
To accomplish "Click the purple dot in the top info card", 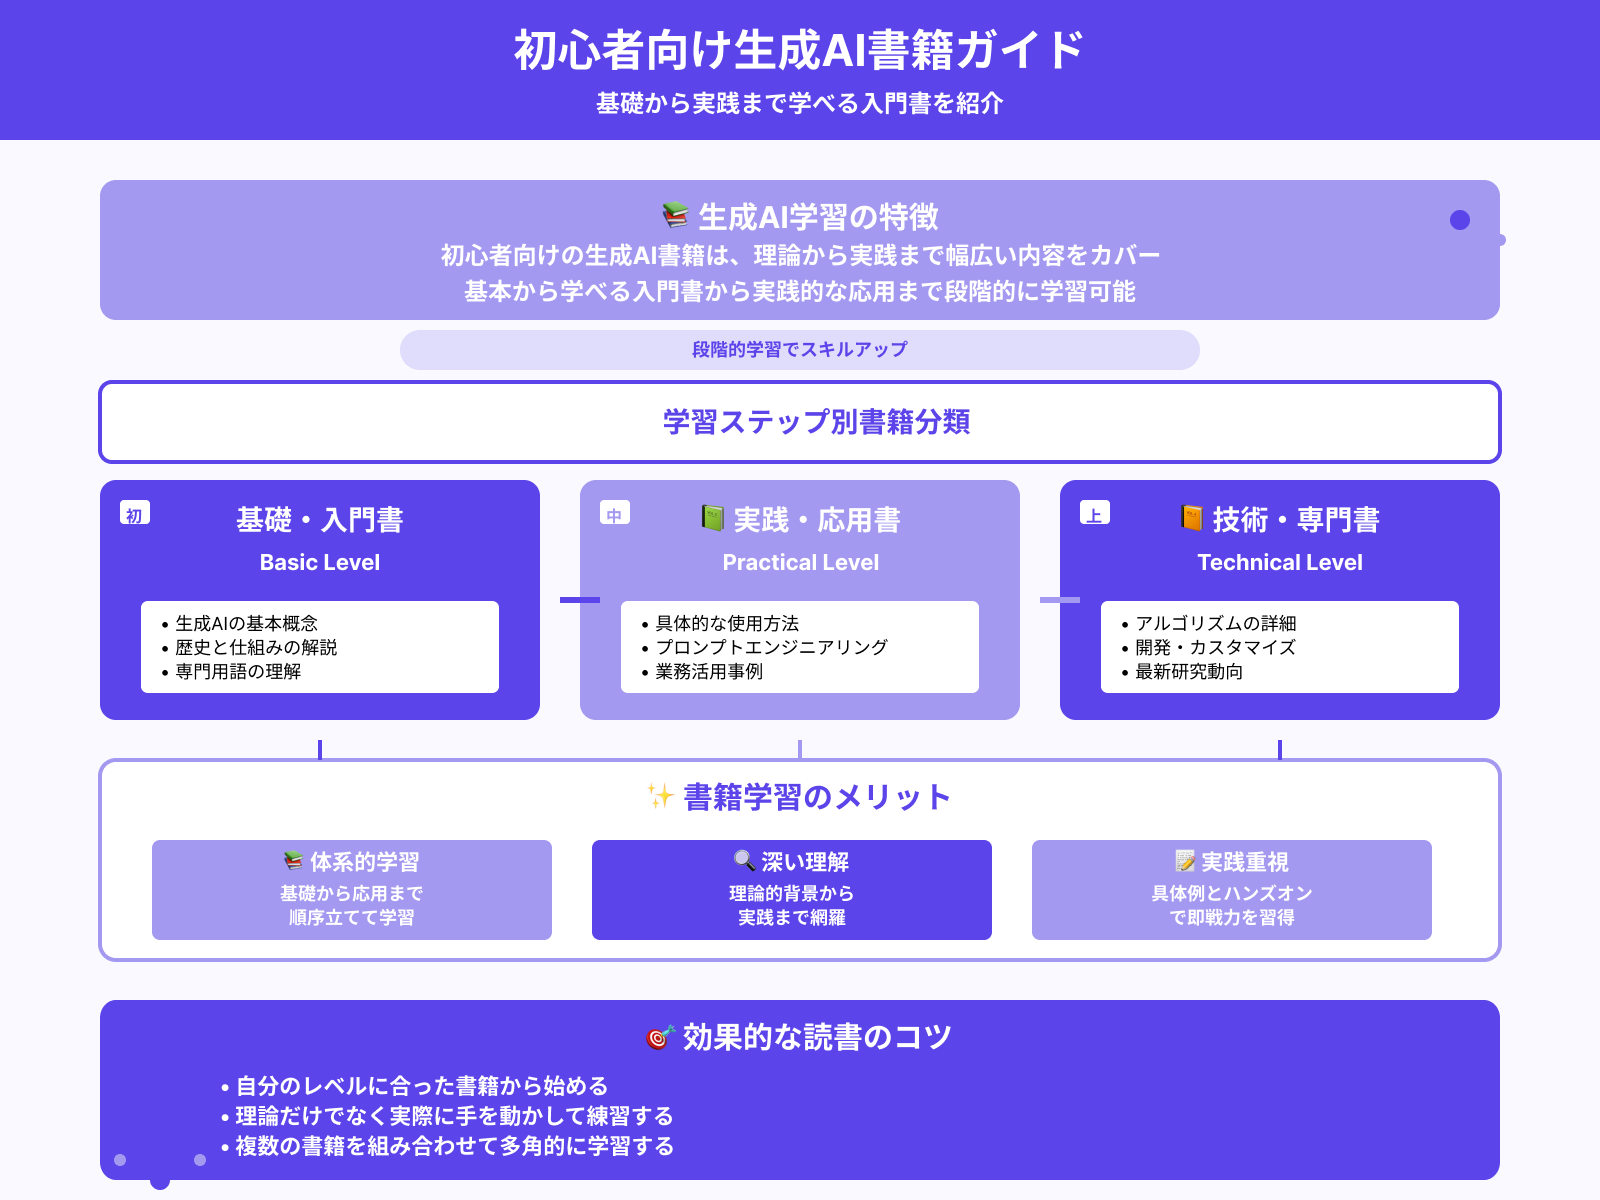I will (x=1458, y=218).
